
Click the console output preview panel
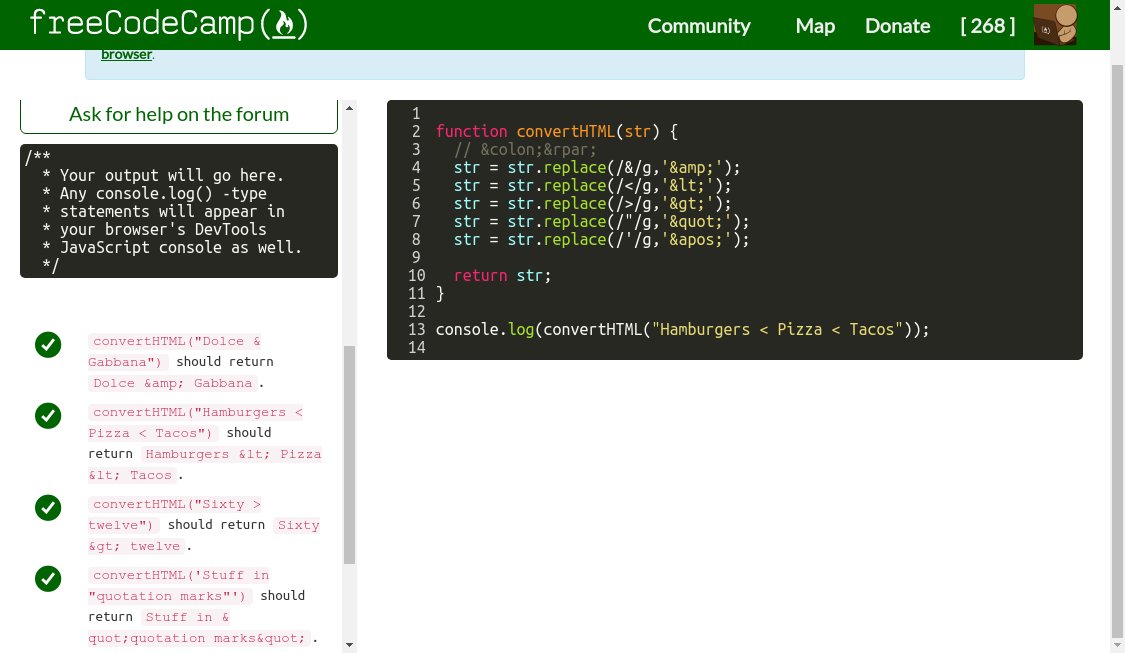[179, 211]
